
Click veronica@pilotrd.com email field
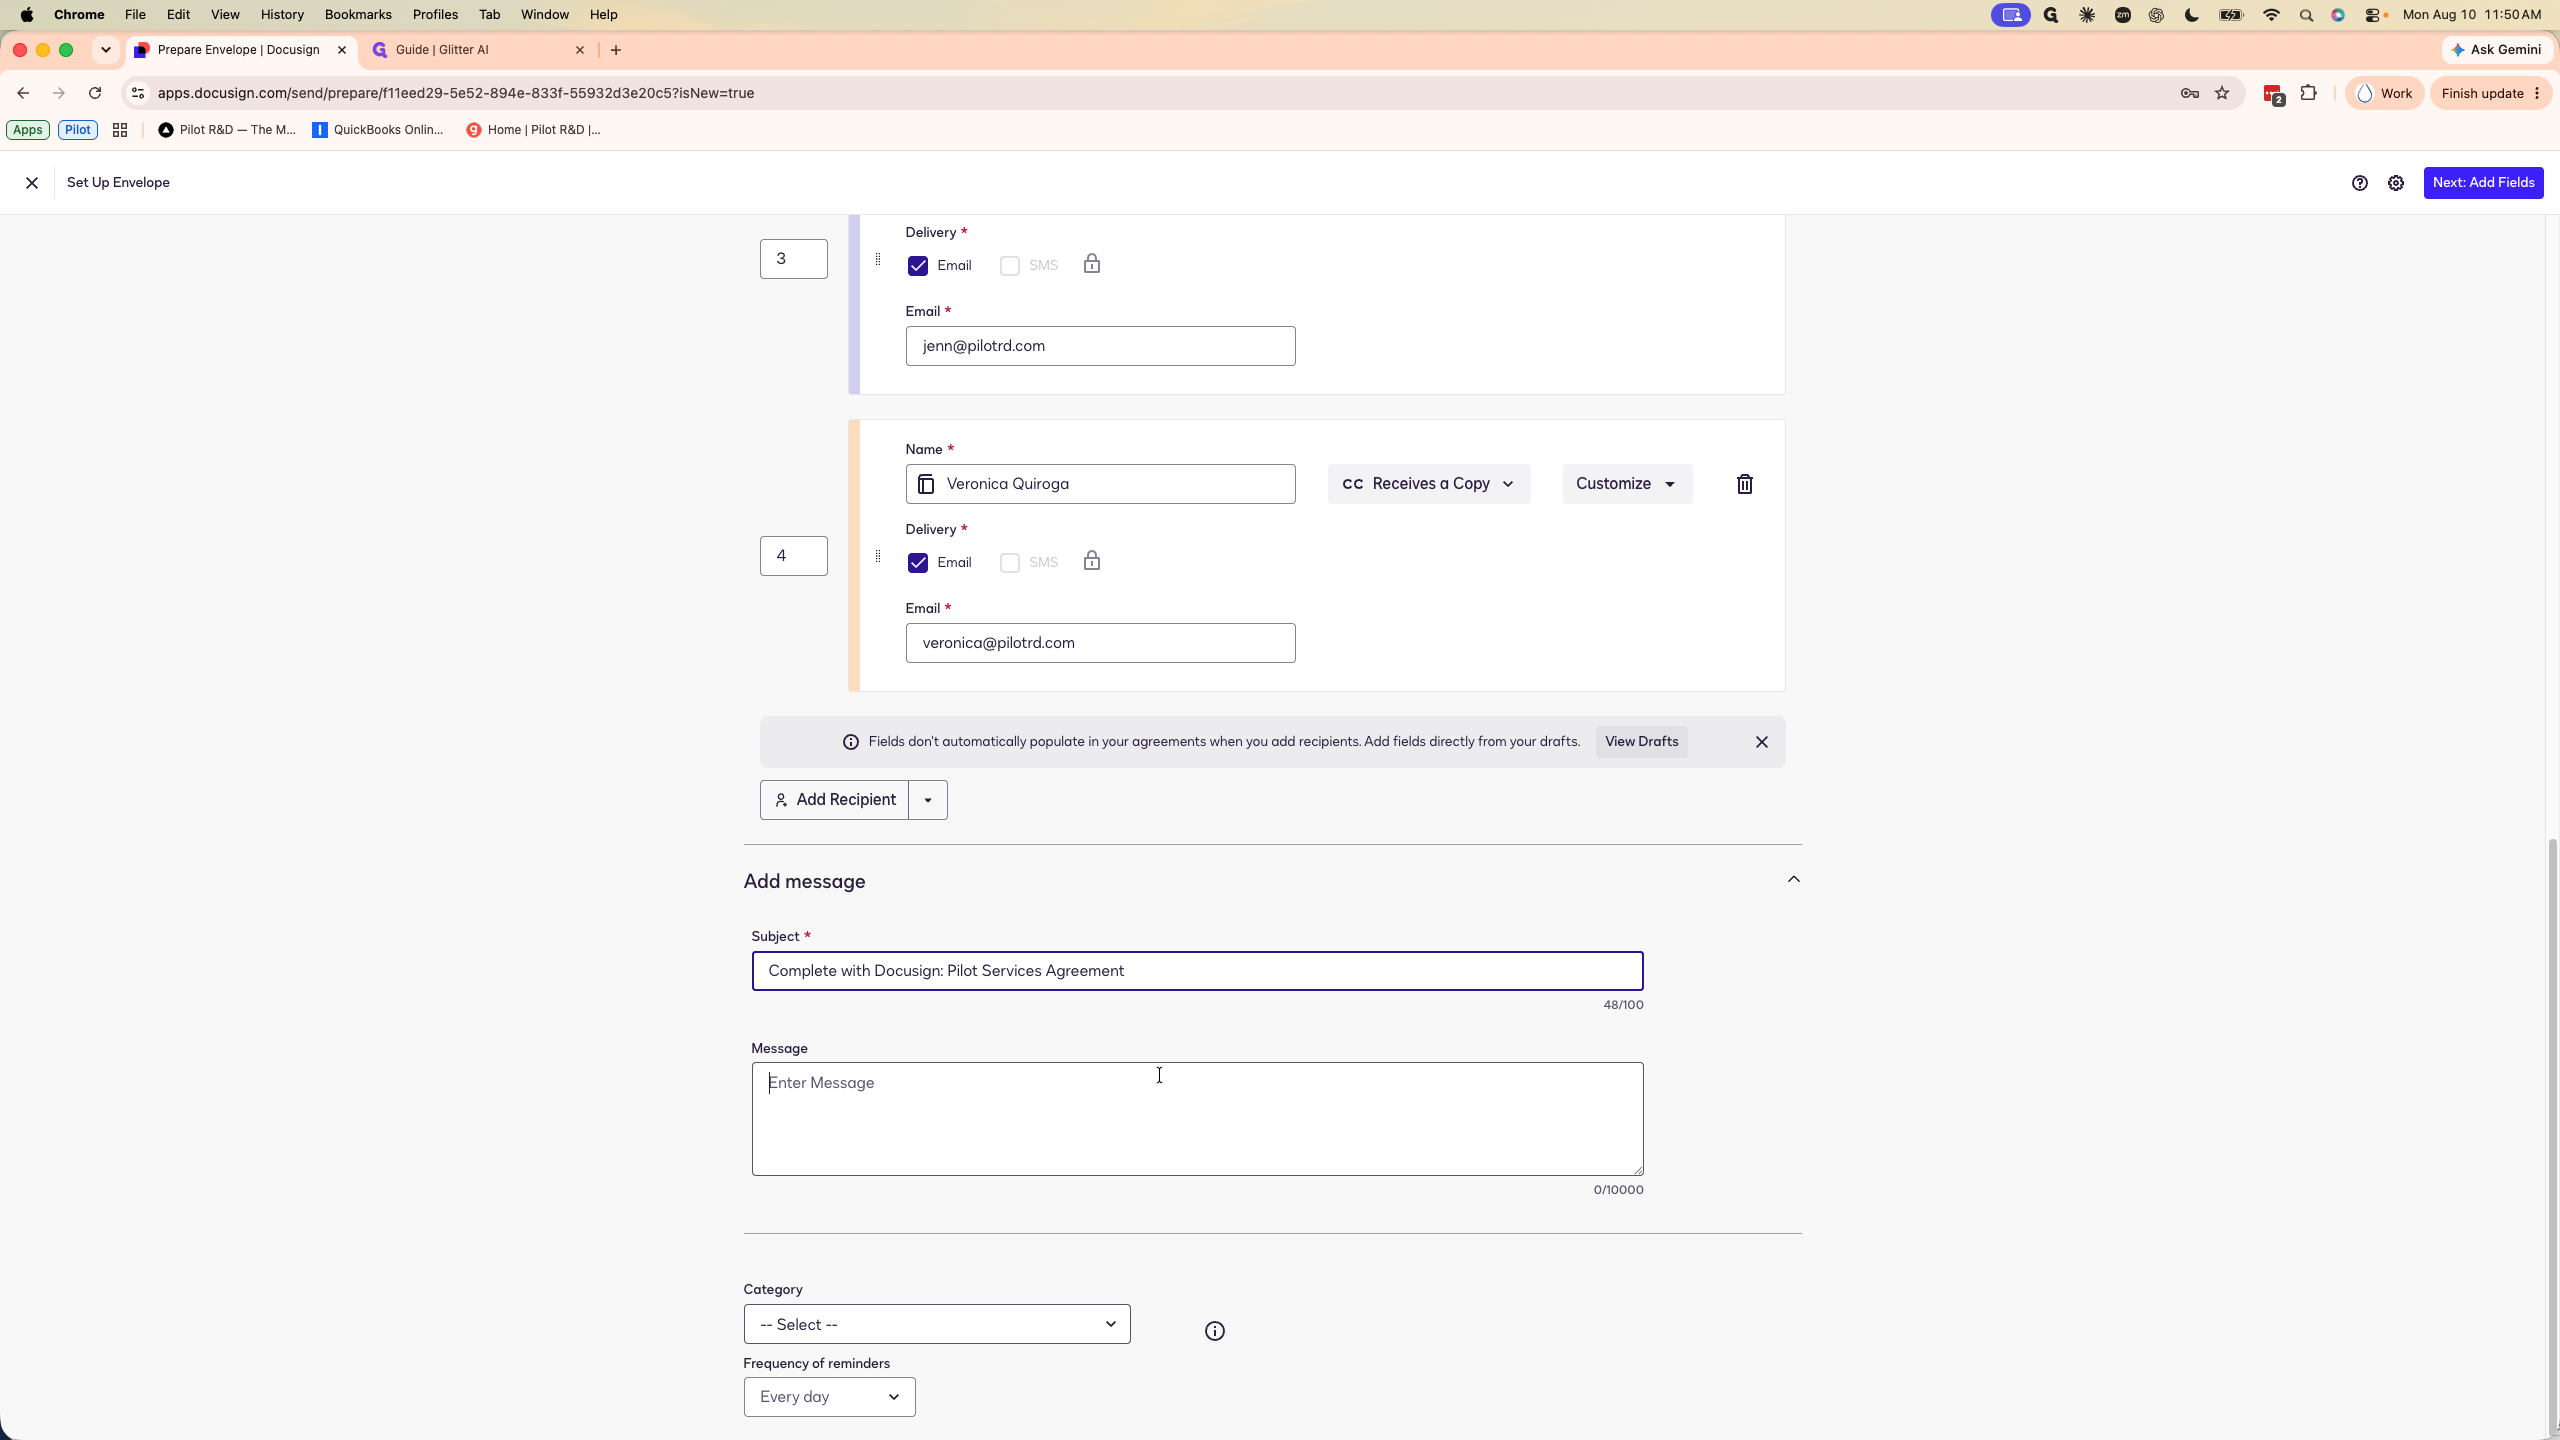click(1100, 643)
